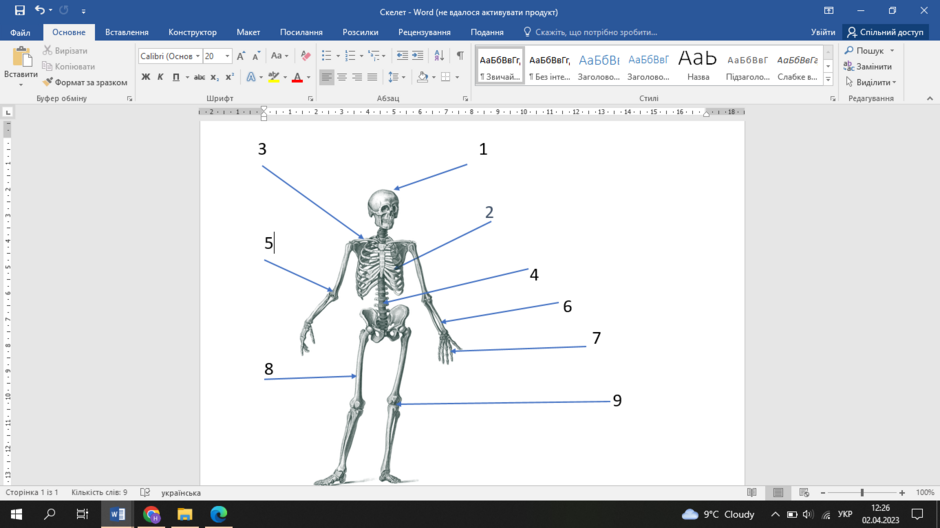Open File Explorer from the taskbar
The width and height of the screenshot is (940, 528).
[185, 514]
